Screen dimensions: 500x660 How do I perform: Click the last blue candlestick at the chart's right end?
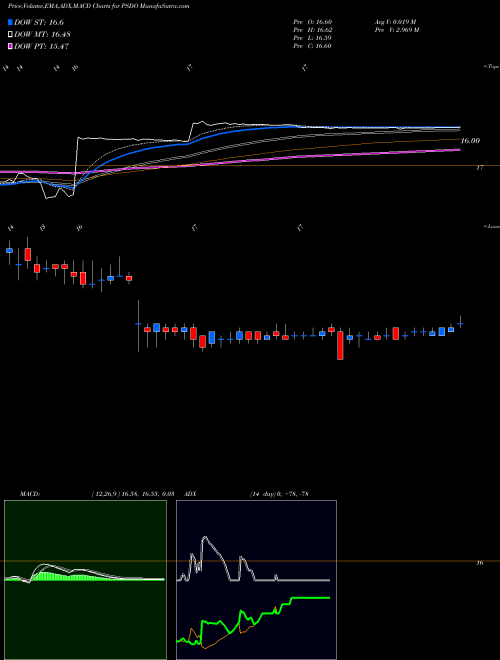(x=460, y=324)
